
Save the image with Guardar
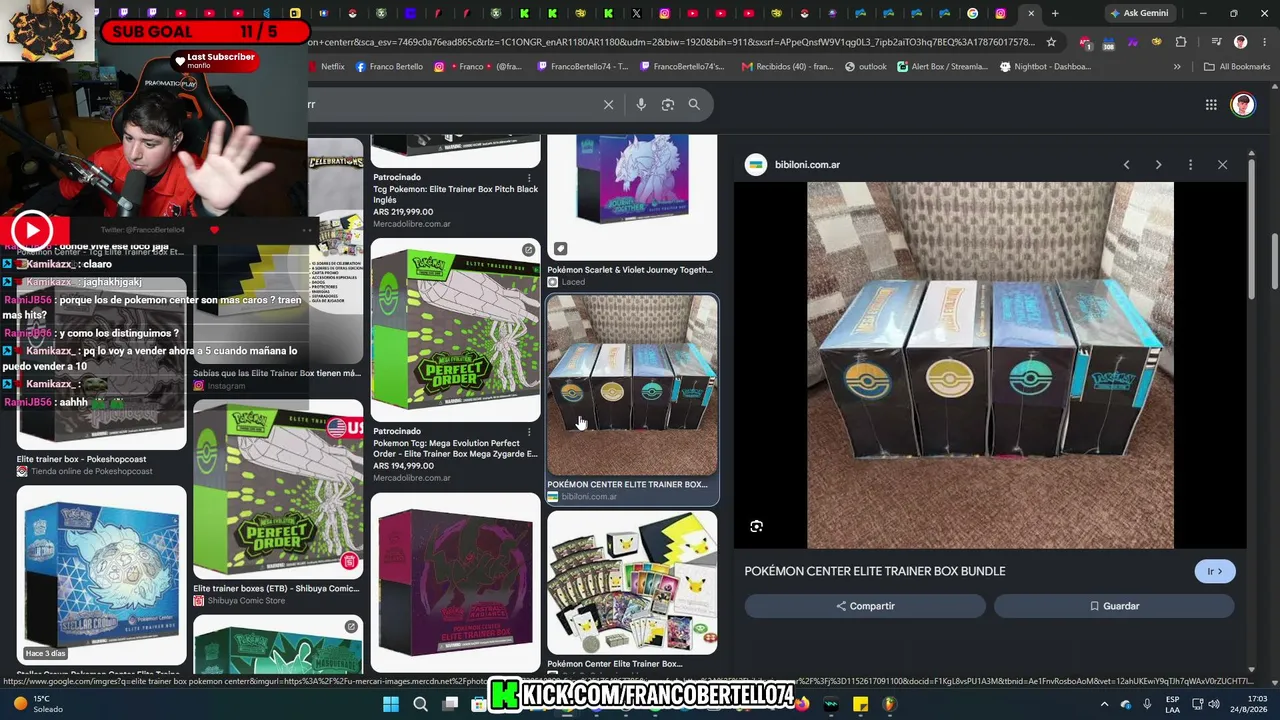pyautogui.click(x=1114, y=606)
